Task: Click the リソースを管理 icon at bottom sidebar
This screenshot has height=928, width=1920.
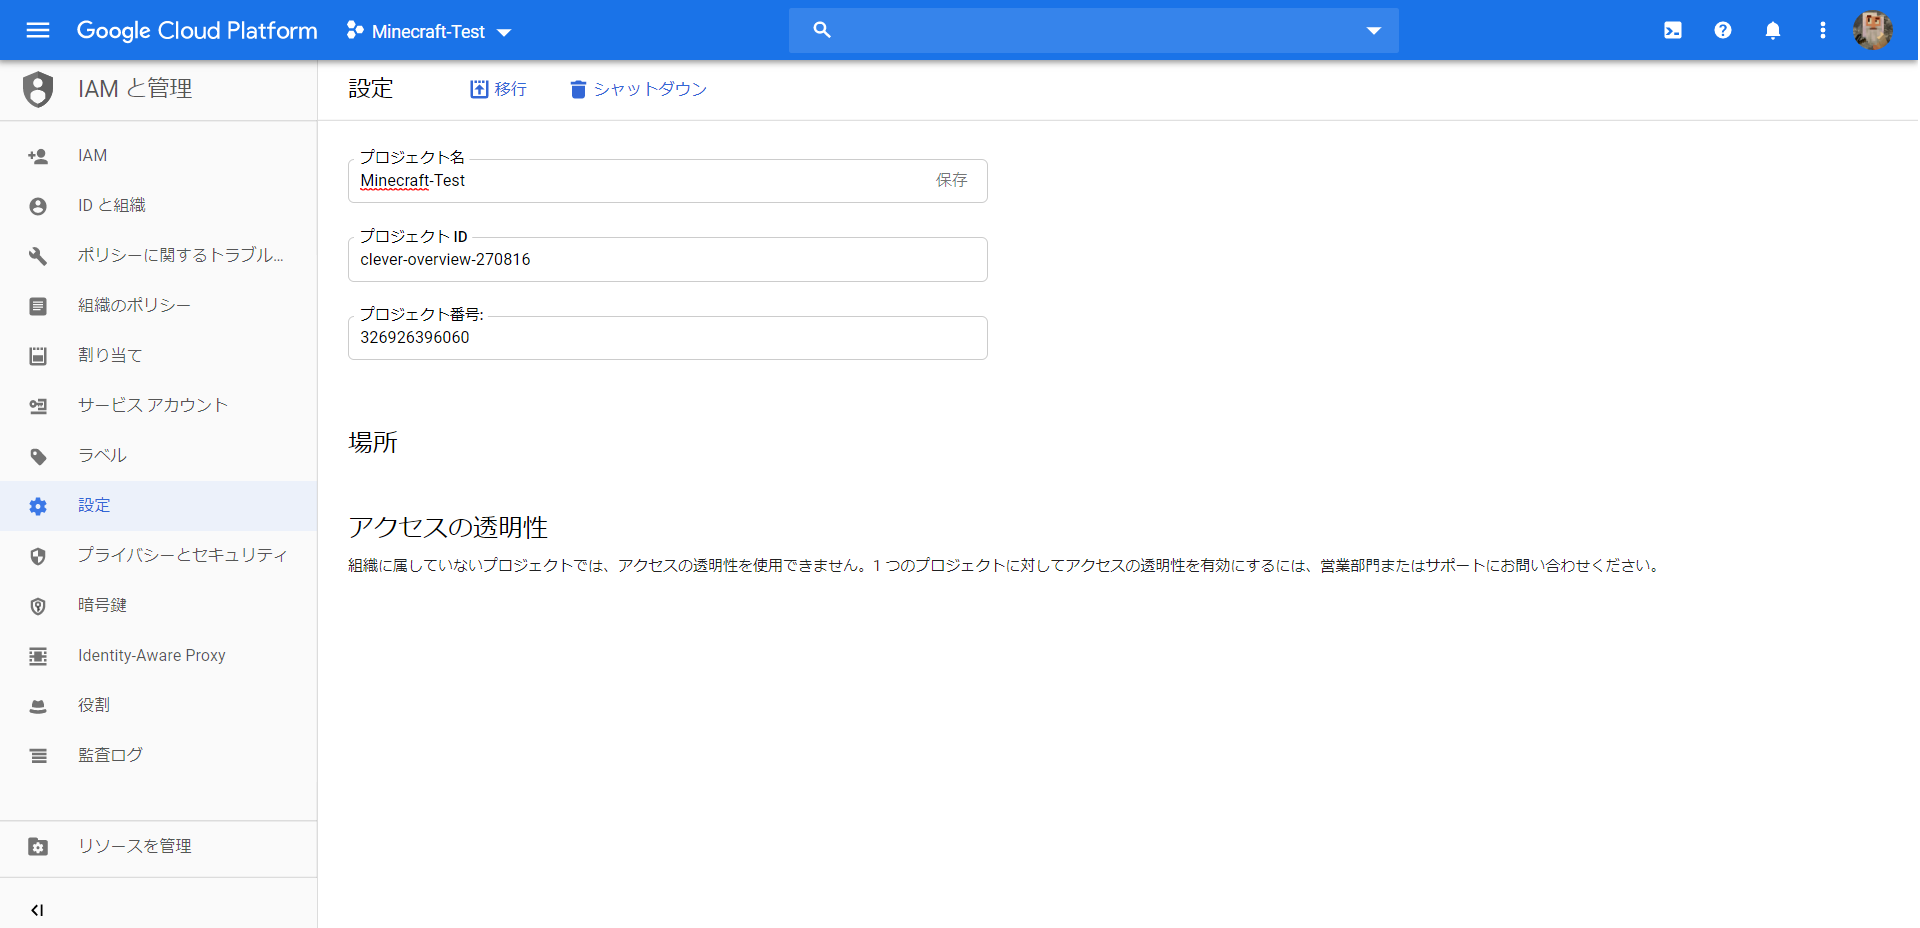Action: pos(37,846)
